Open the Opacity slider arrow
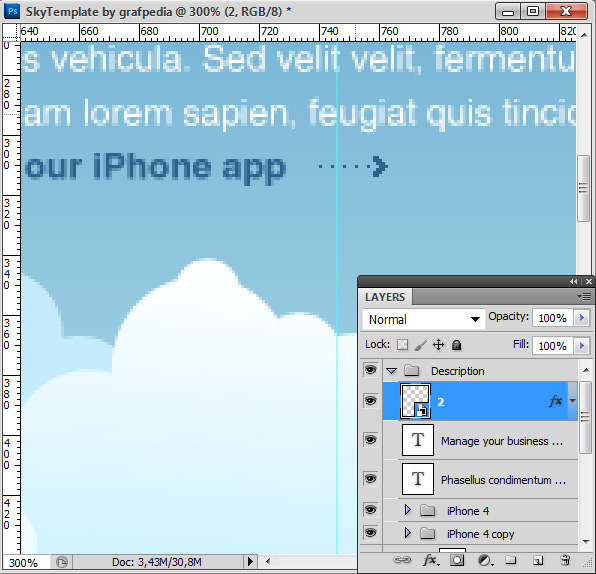Viewport: 596px width, 574px height. click(582, 317)
